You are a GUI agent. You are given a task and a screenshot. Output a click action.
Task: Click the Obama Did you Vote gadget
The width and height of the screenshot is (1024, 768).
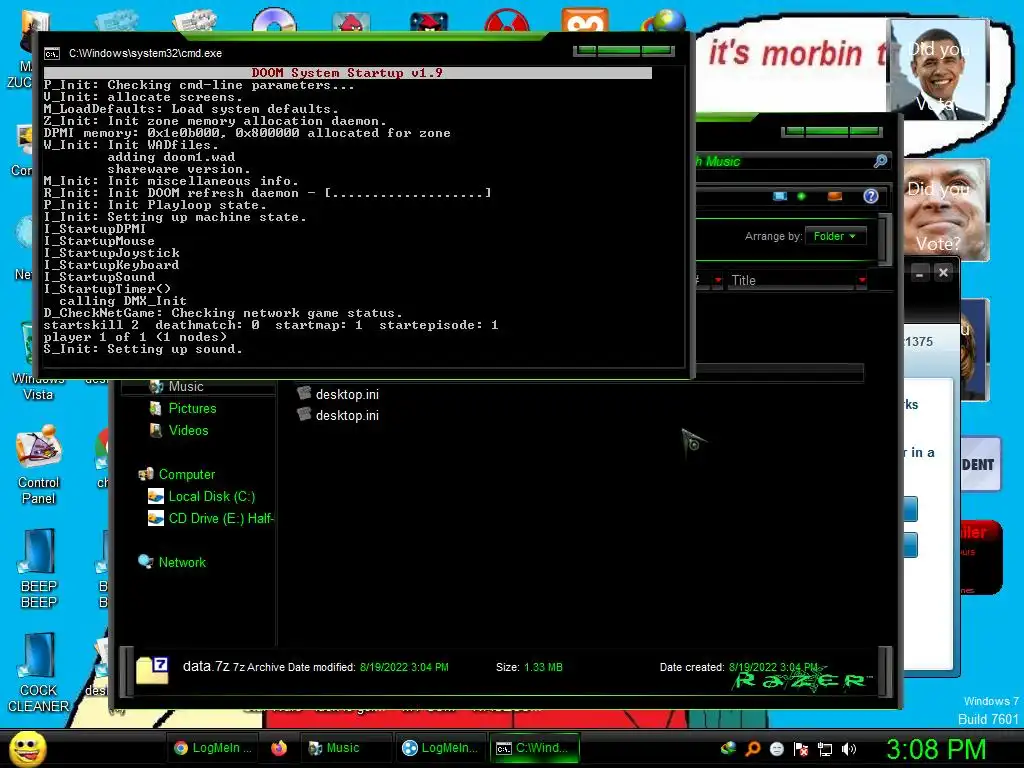939,69
